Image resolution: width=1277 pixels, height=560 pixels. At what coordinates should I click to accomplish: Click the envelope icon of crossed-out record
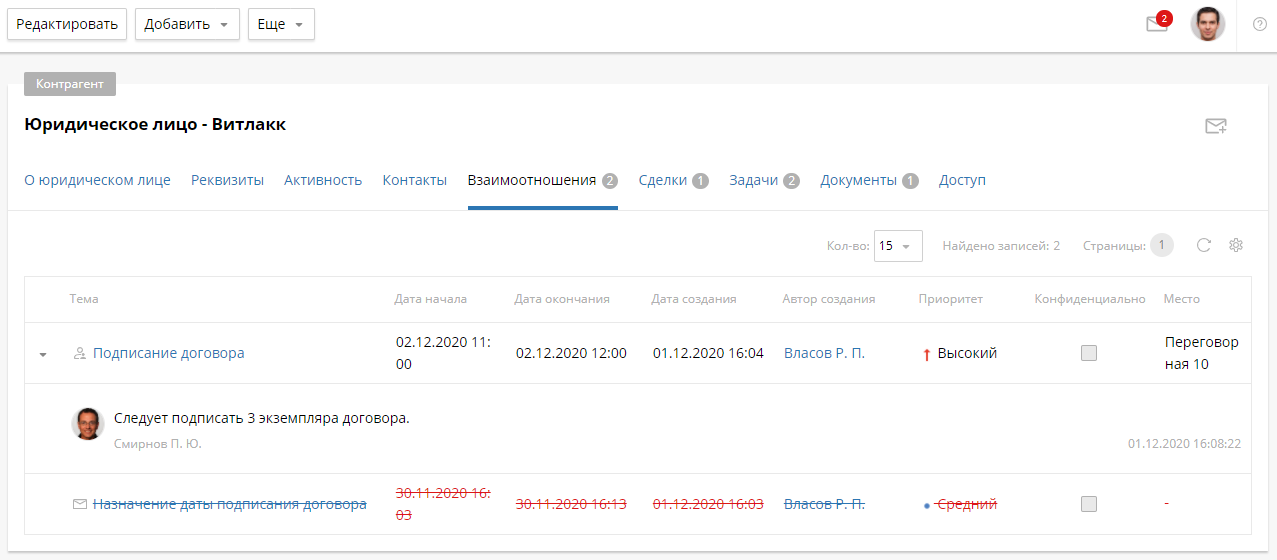[80, 505]
